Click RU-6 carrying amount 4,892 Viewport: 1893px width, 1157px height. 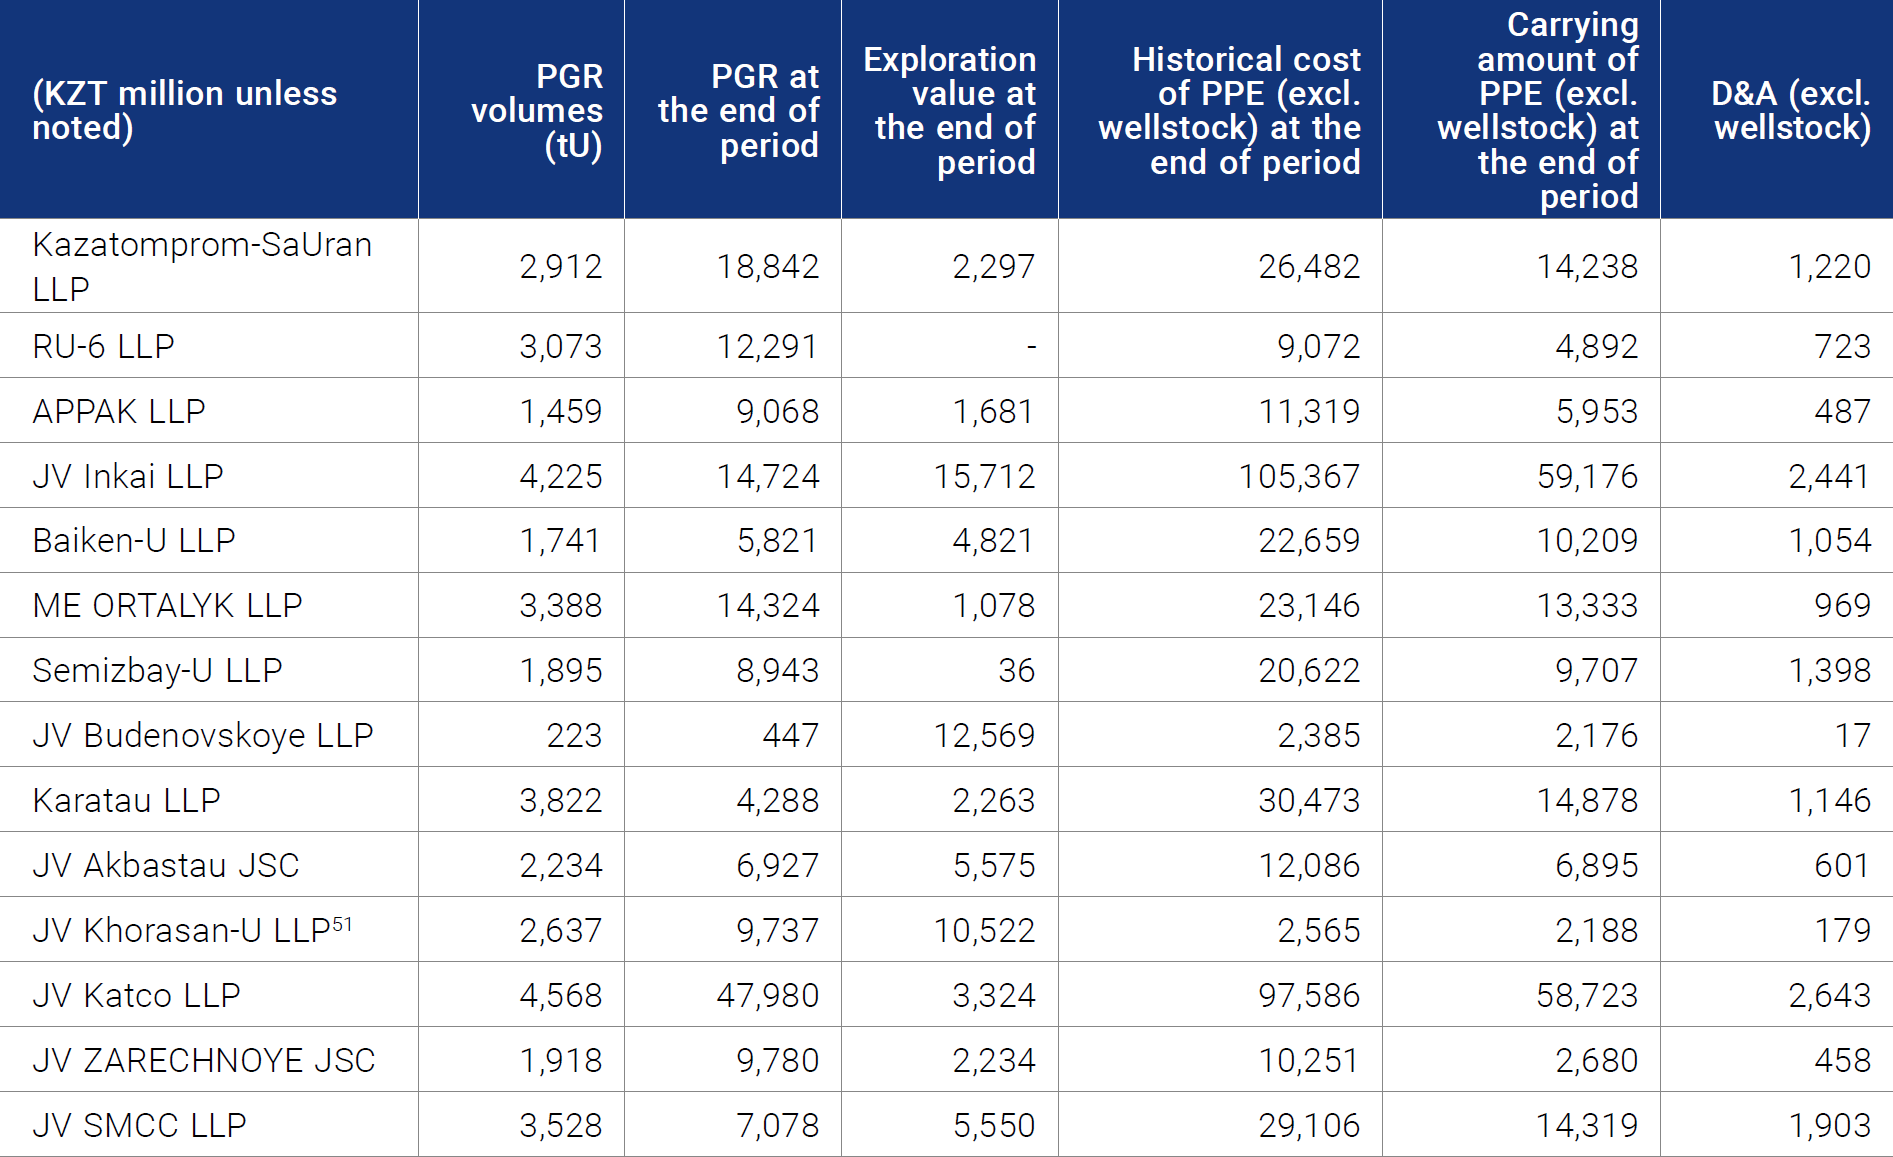1597,346
